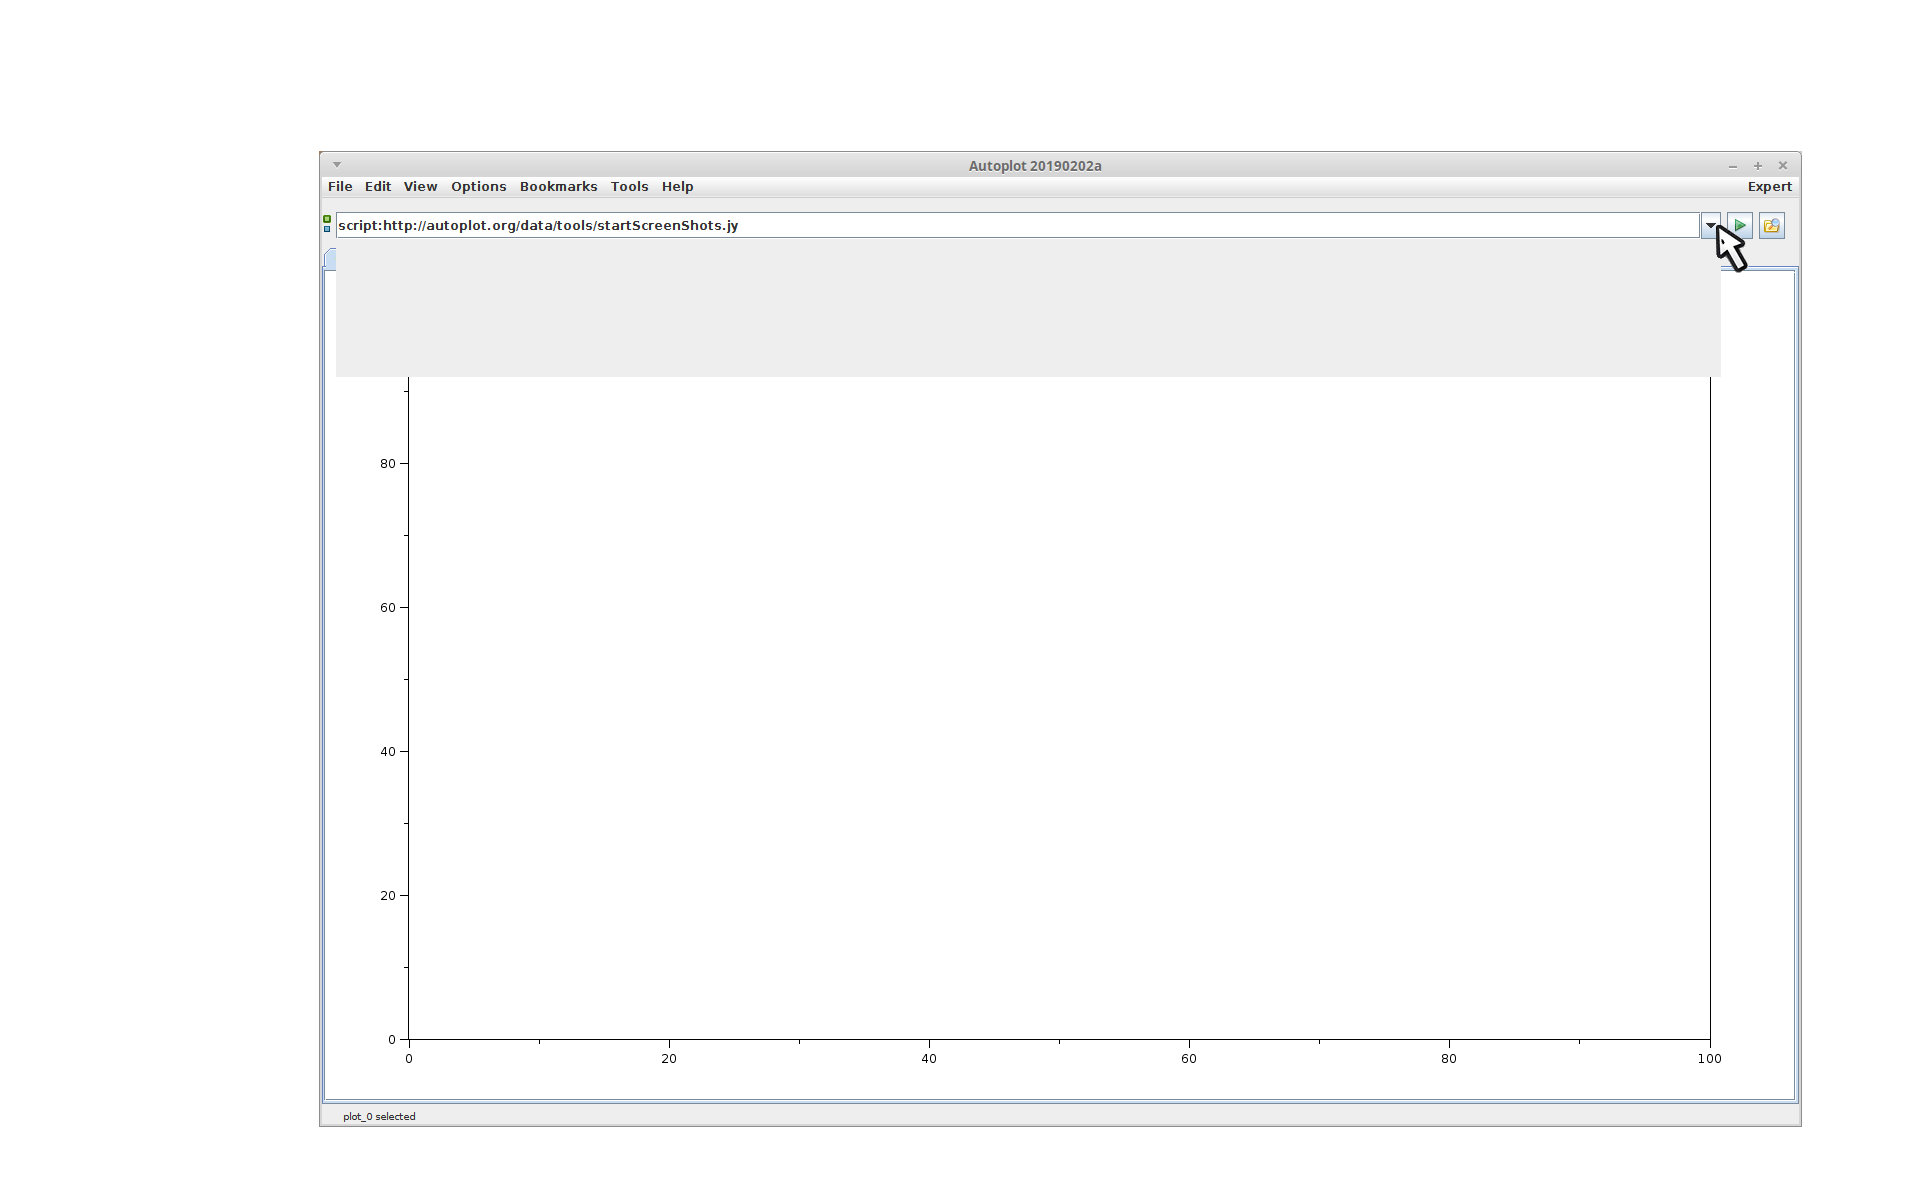The image size is (1920, 1200).
Task: Open the View menu
Action: tap(420, 187)
